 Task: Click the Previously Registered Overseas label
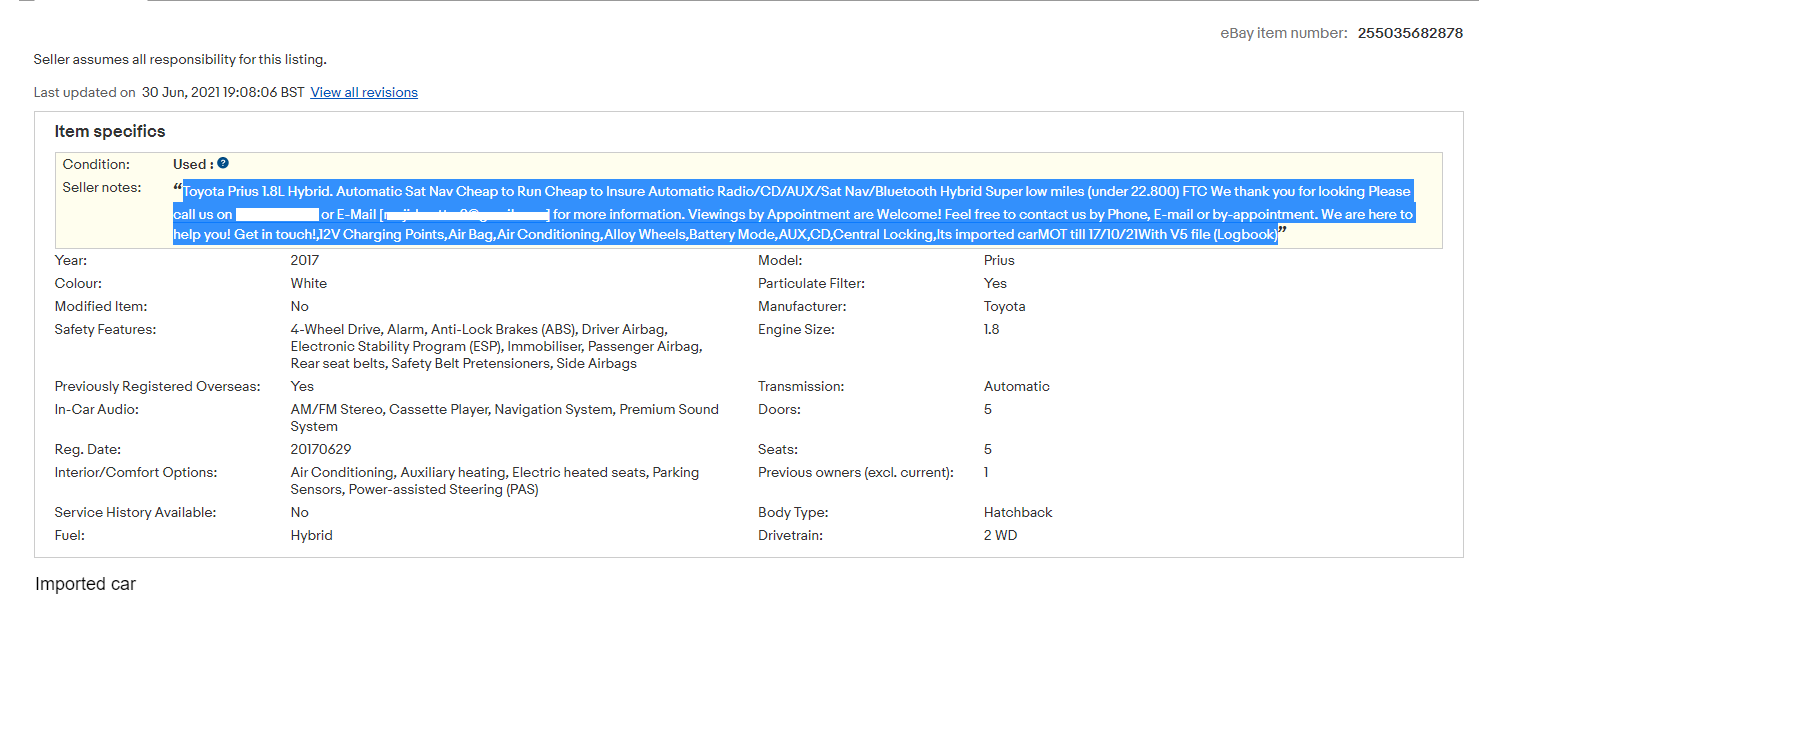pyautogui.click(x=157, y=386)
